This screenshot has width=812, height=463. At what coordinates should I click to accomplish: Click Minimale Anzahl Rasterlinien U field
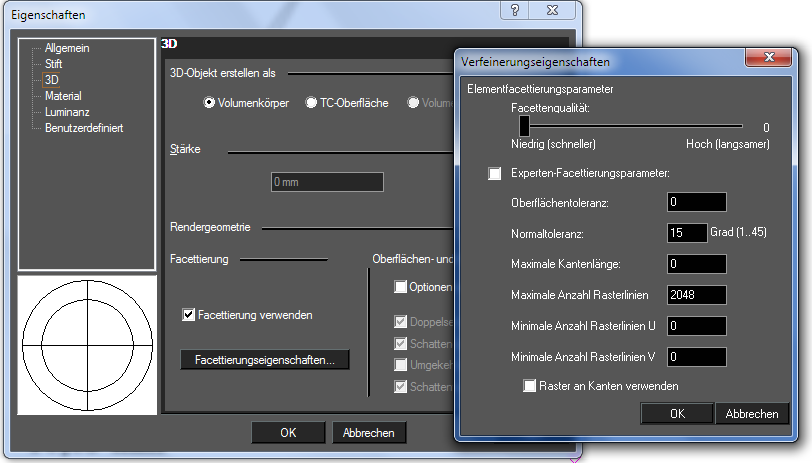coord(697,326)
